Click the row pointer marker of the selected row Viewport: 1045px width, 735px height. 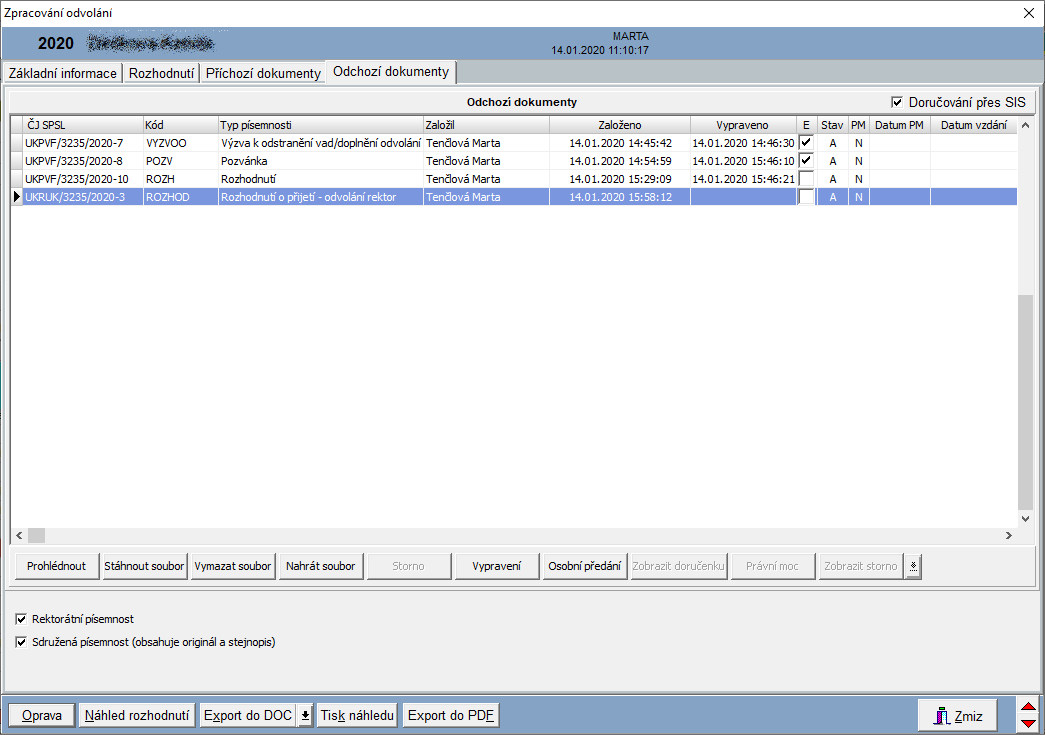coord(16,197)
